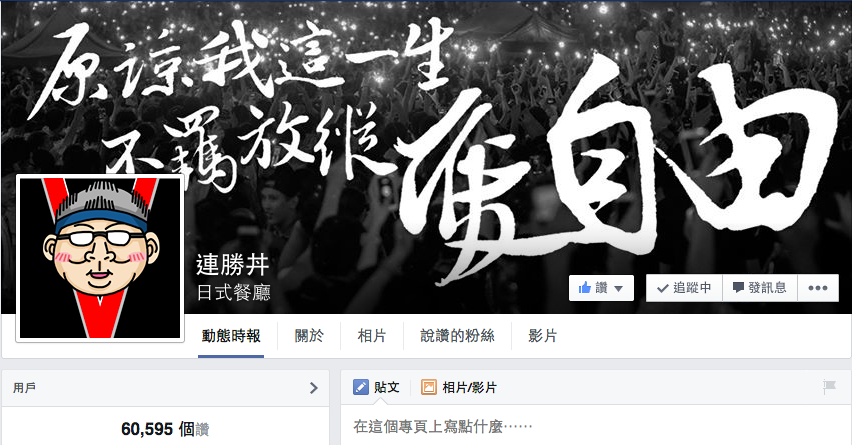Click the thumbs-up Like icon
This screenshot has width=852, height=445.
click(585, 287)
